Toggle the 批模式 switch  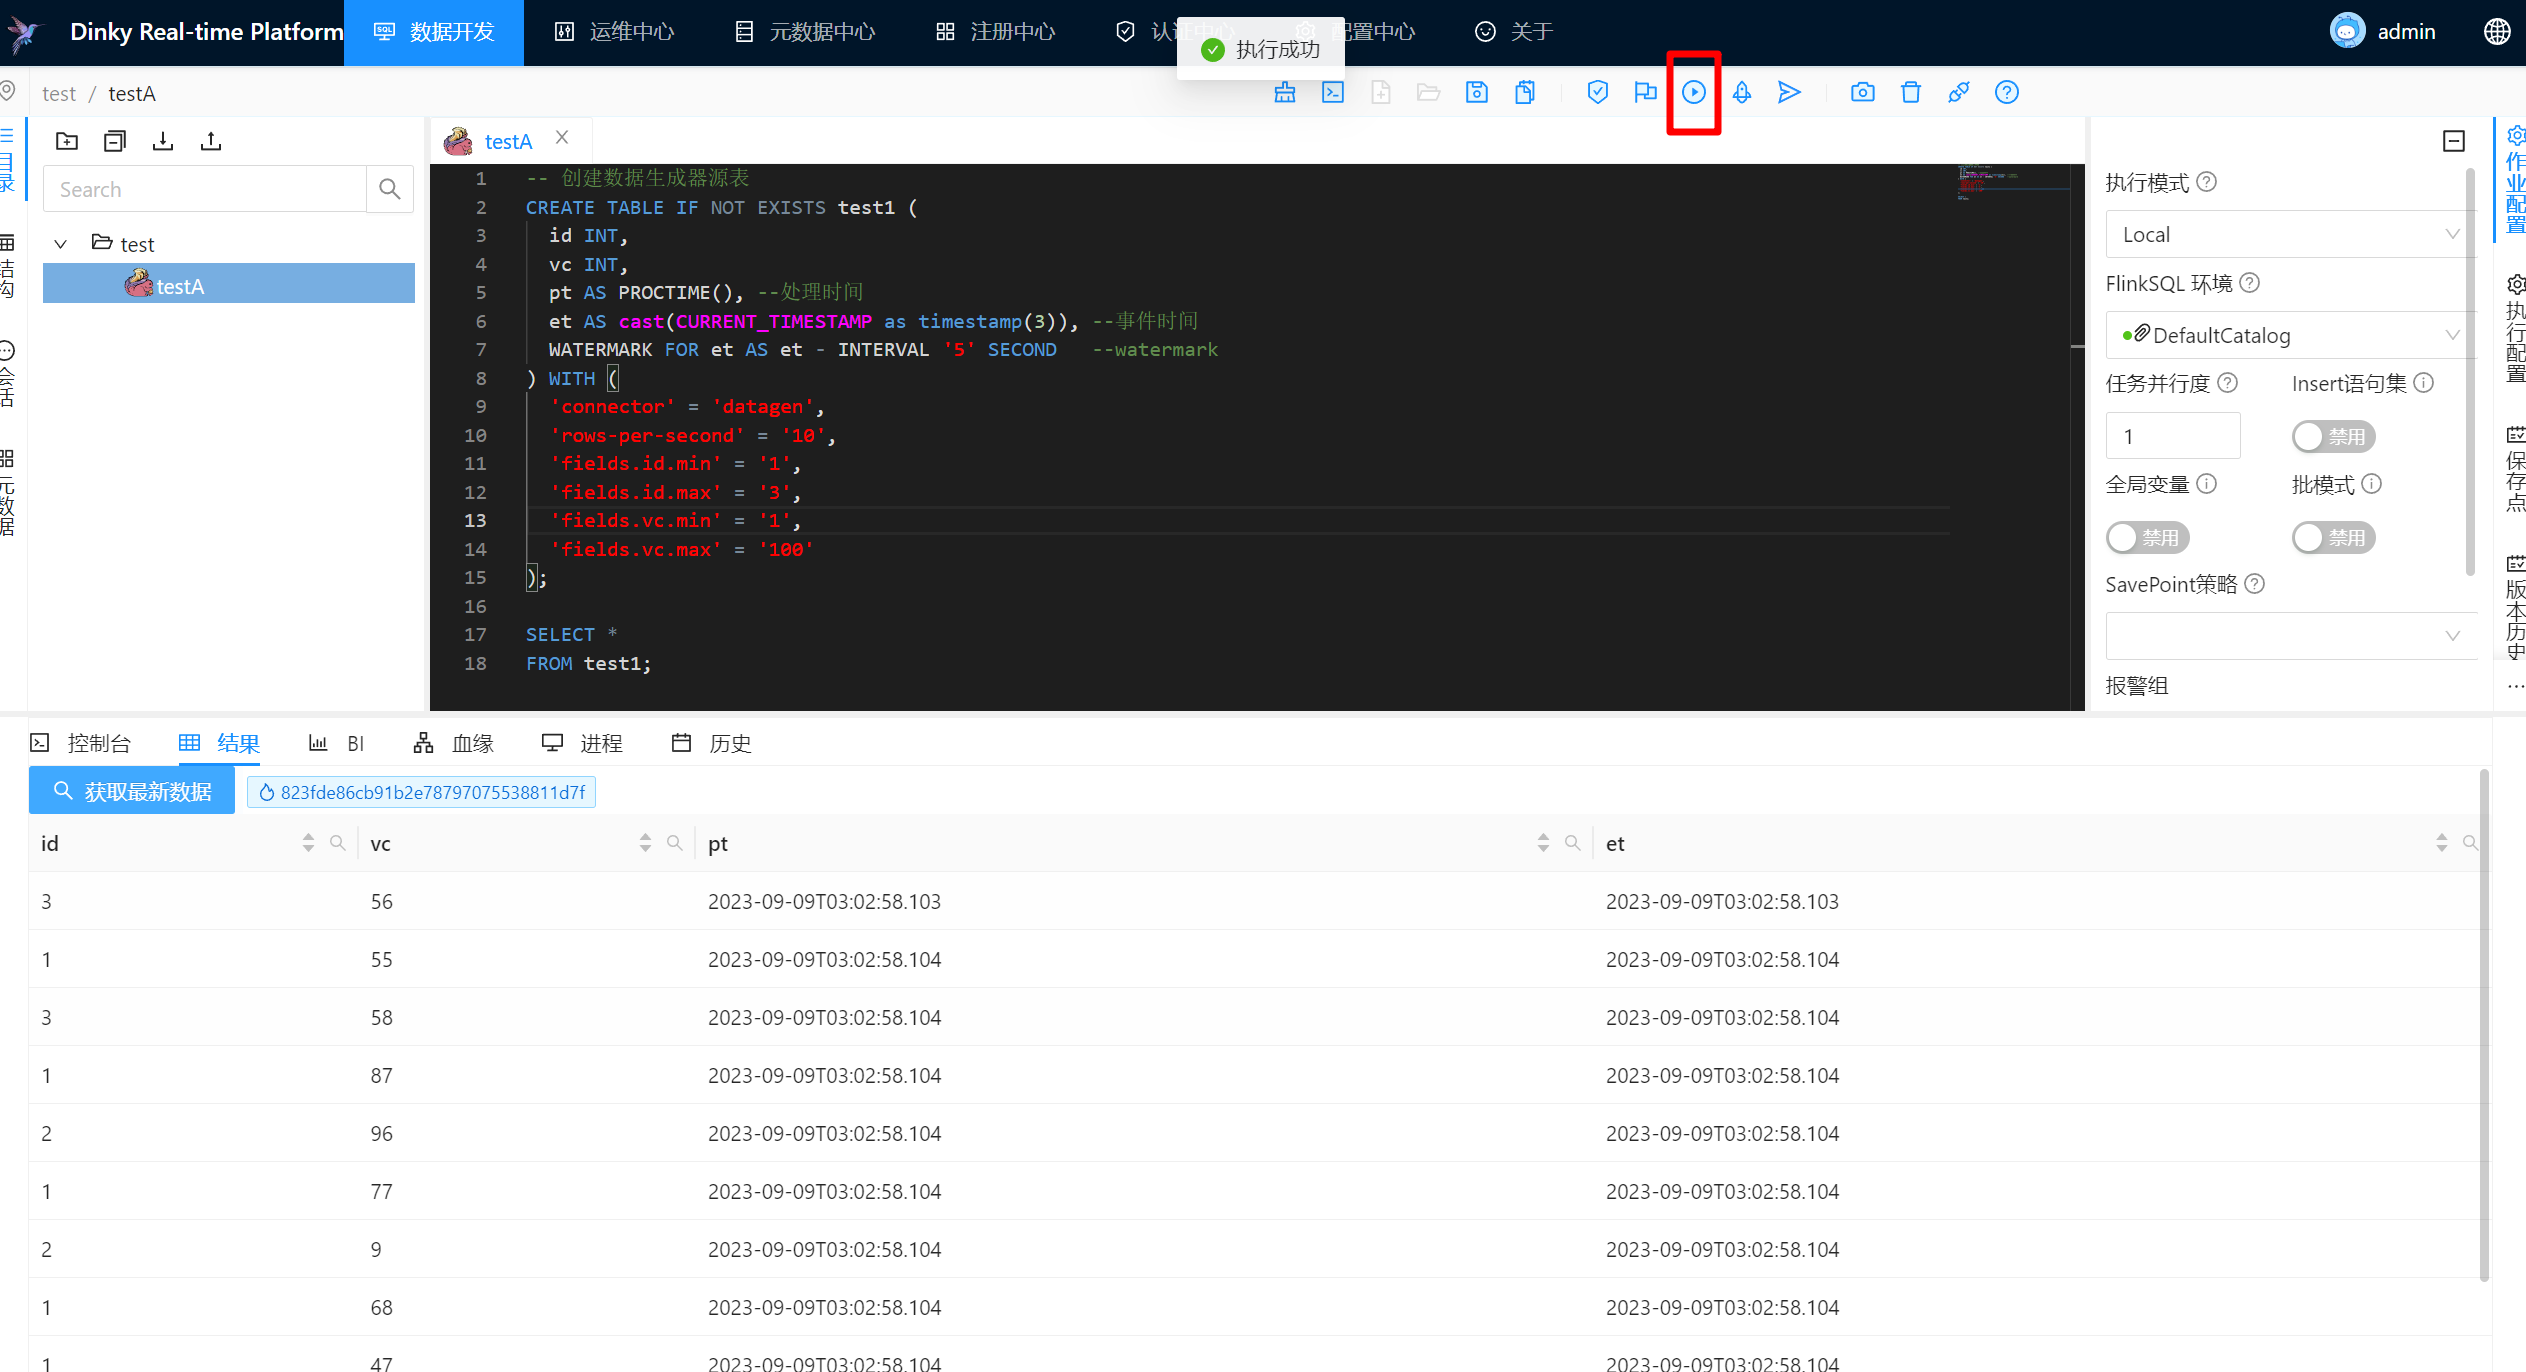tap(2333, 538)
